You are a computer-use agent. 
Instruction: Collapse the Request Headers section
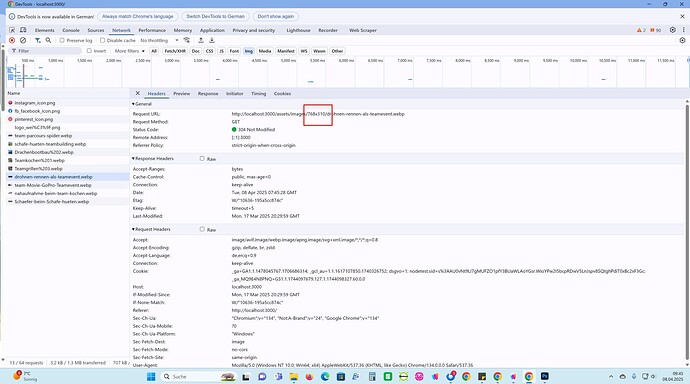(151, 229)
